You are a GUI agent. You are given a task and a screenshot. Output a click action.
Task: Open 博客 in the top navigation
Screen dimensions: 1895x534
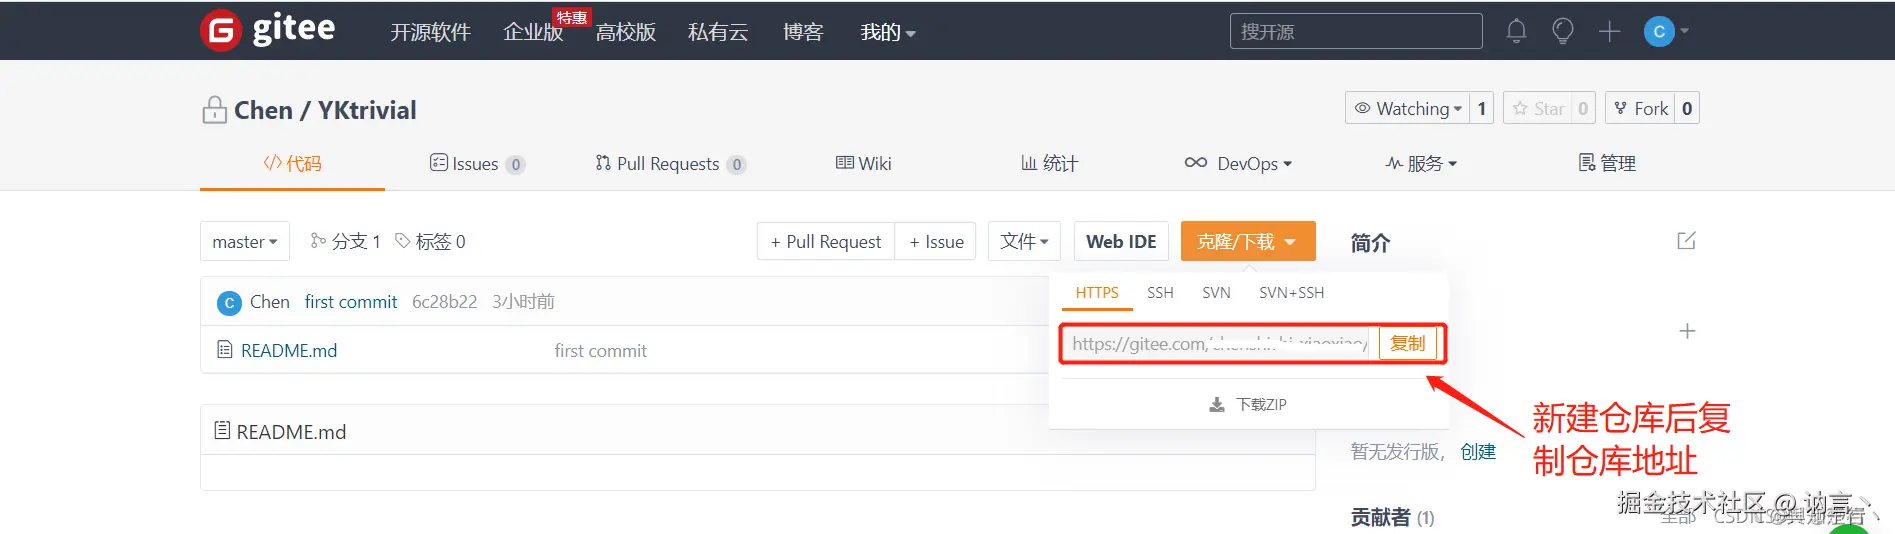coord(803,32)
